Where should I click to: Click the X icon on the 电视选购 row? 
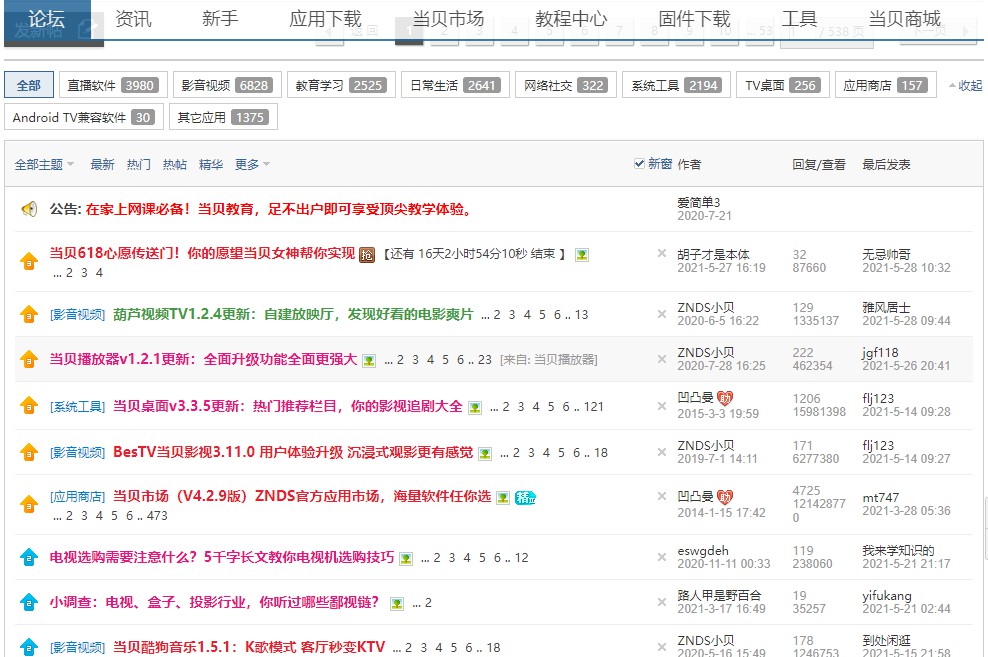coord(662,557)
